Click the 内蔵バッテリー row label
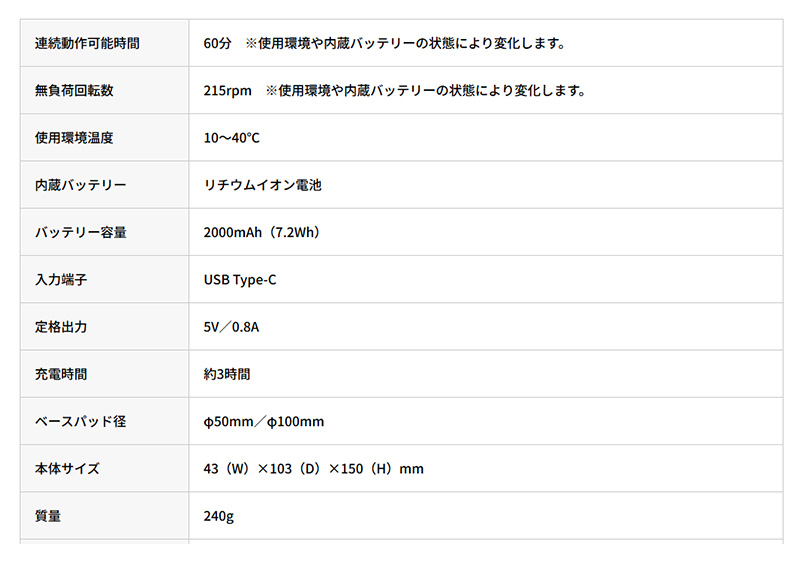 (80, 185)
